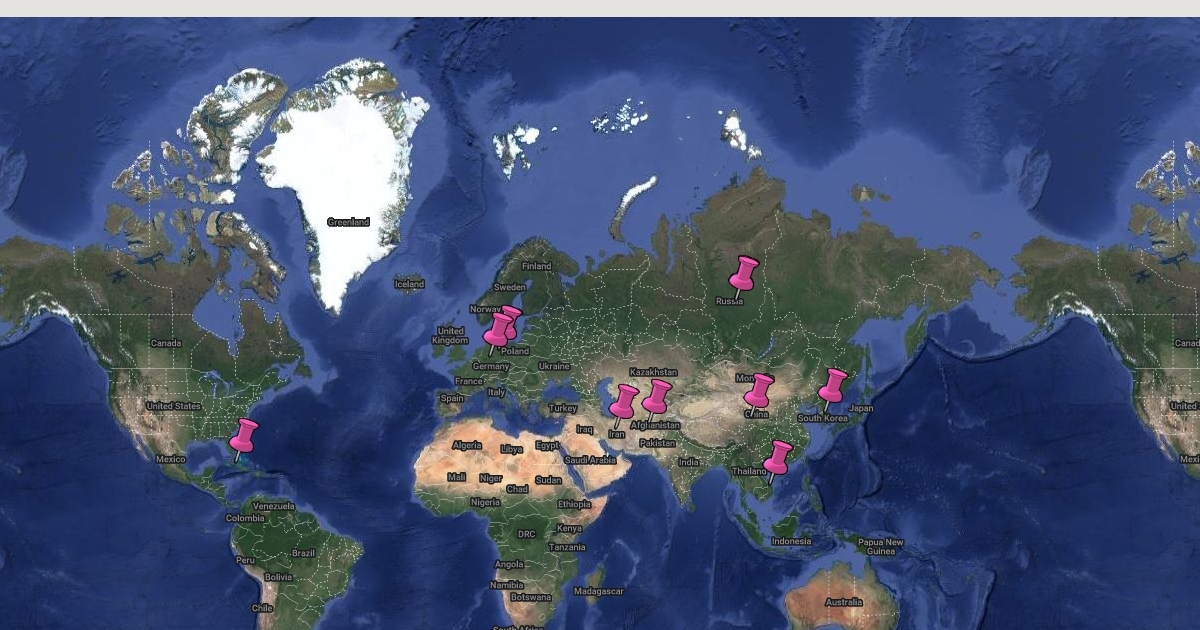The height and width of the screenshot is (630, 1200).
Task: Click the Australia country label
Action: (x=844, y=602)
